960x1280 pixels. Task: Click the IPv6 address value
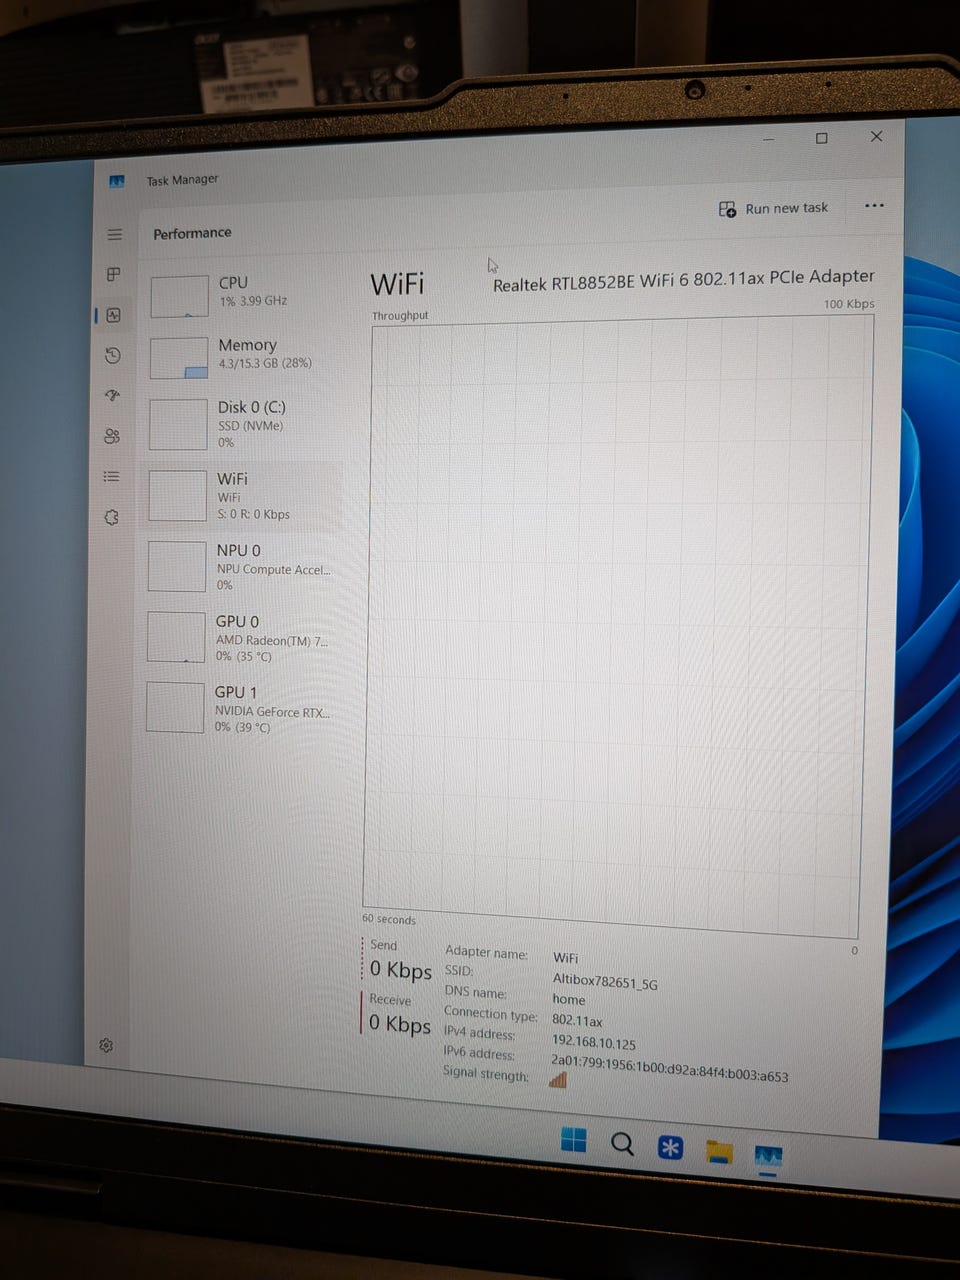pyautogui.click(x=669, y=1068)
